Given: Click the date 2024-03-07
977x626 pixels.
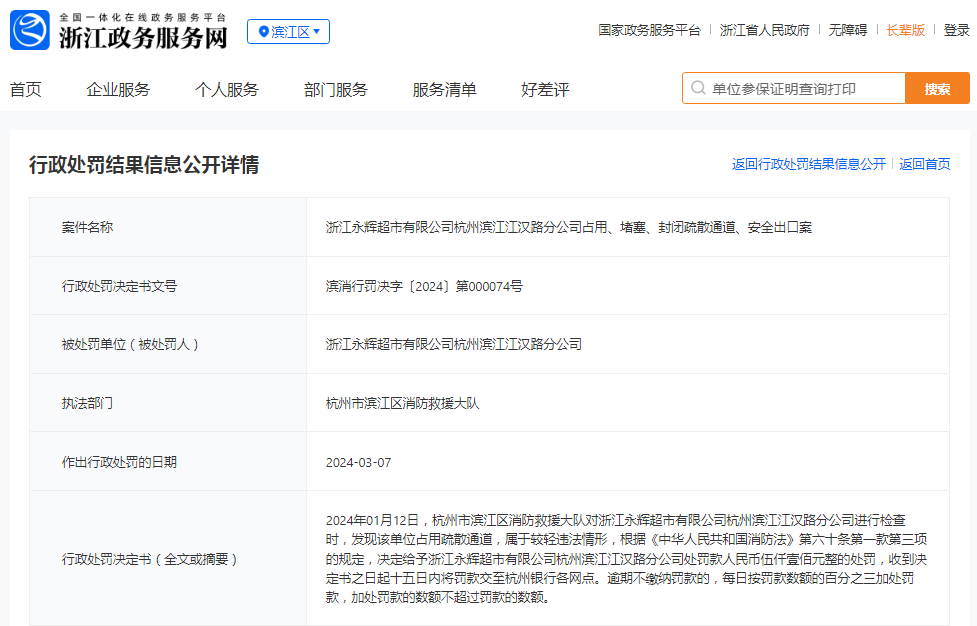Looking at the screenshot, I should coord(358,462).
